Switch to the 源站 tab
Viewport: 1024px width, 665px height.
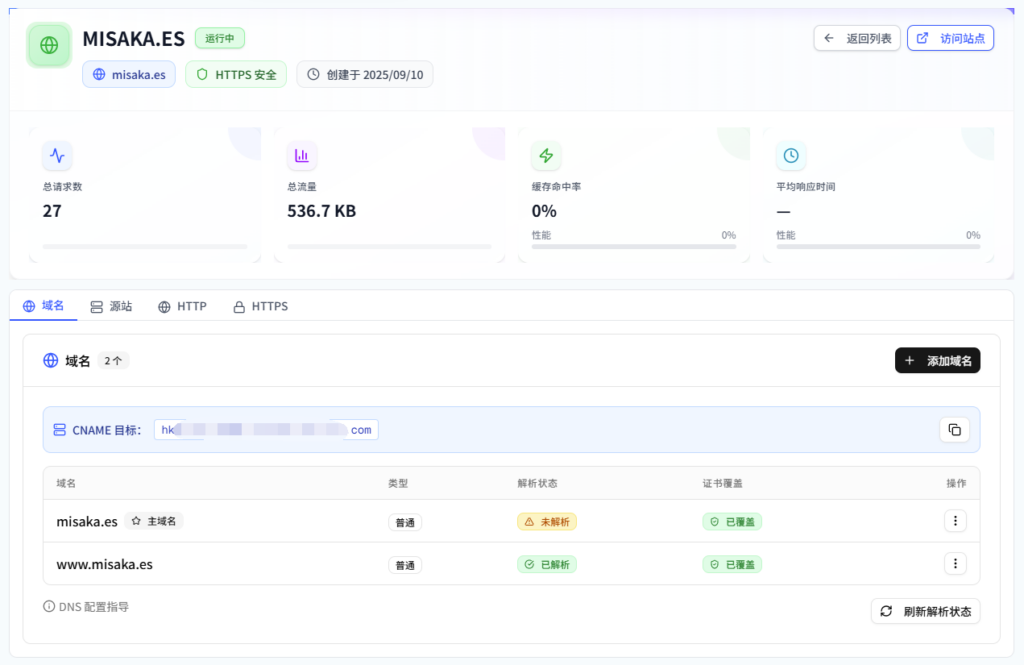point(110,306)
